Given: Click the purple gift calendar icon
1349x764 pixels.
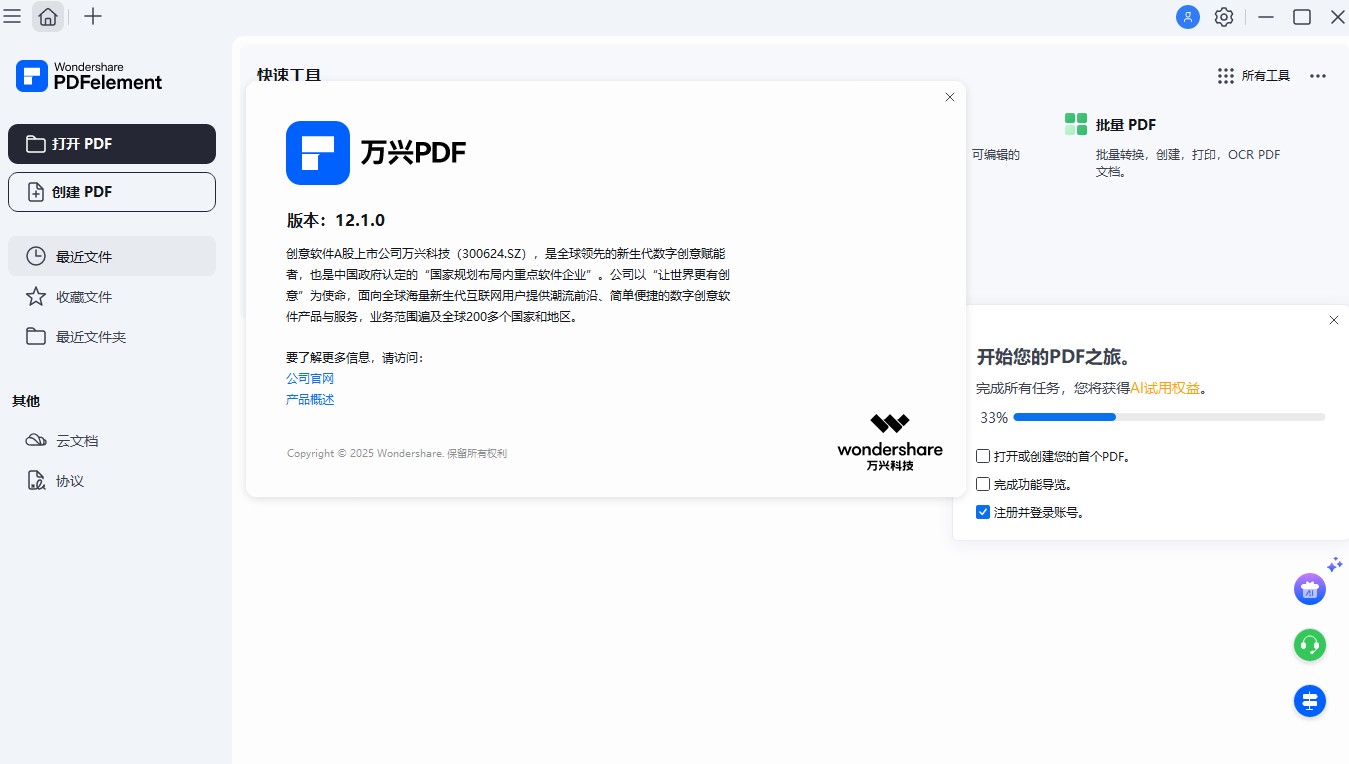Looking at the screenshot, I should [1309, 589].
